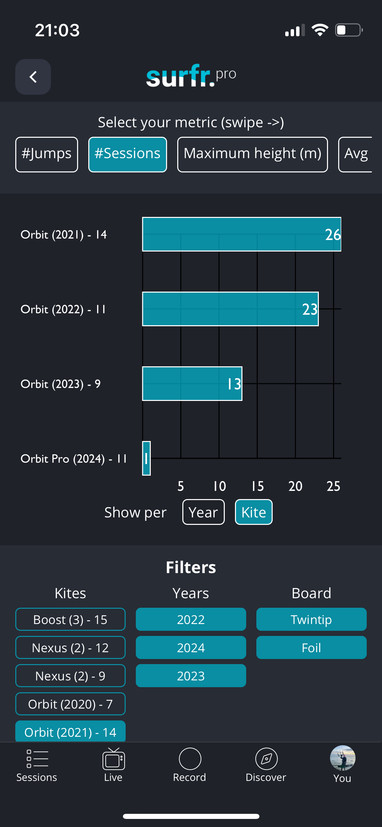This screenshot has height=827, width=382.
Task: Tap the Orbit (2021) - 14 bar
Action: point(242,234)
